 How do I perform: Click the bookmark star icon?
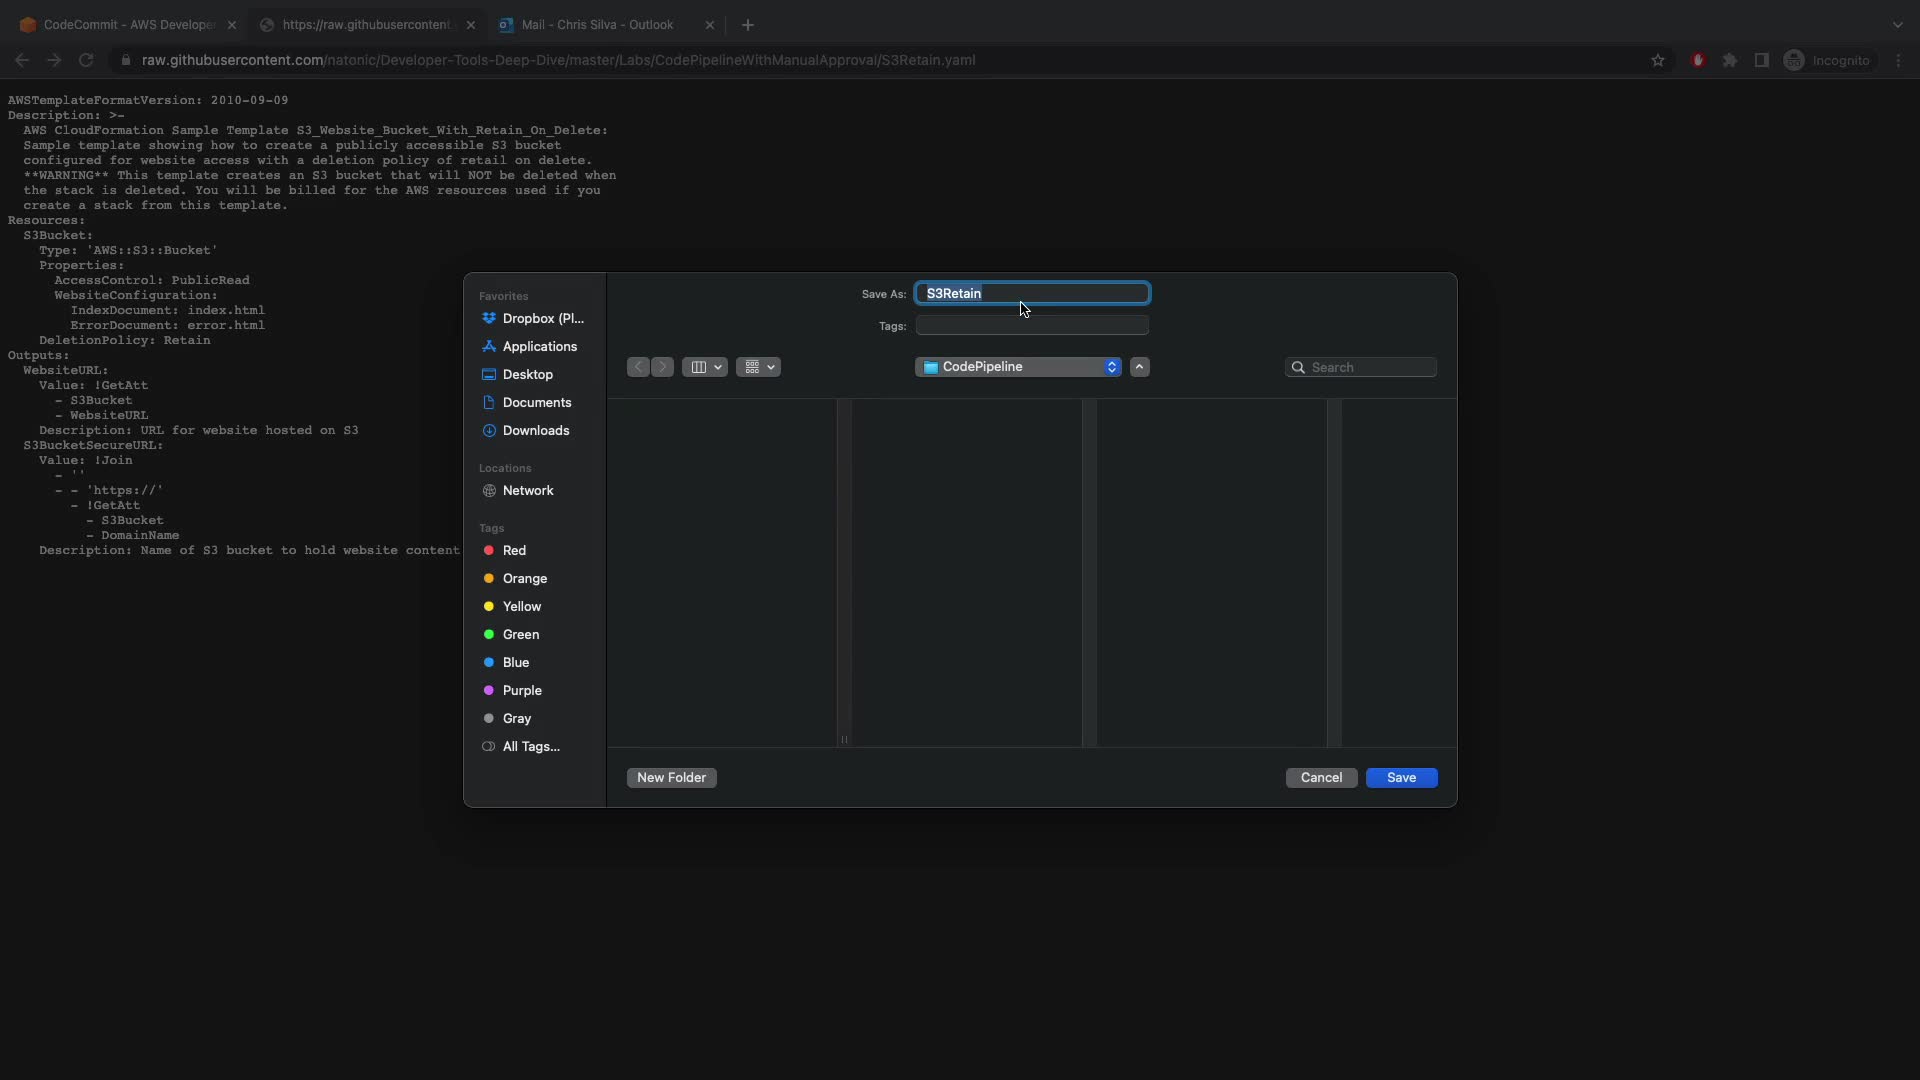1658,60
